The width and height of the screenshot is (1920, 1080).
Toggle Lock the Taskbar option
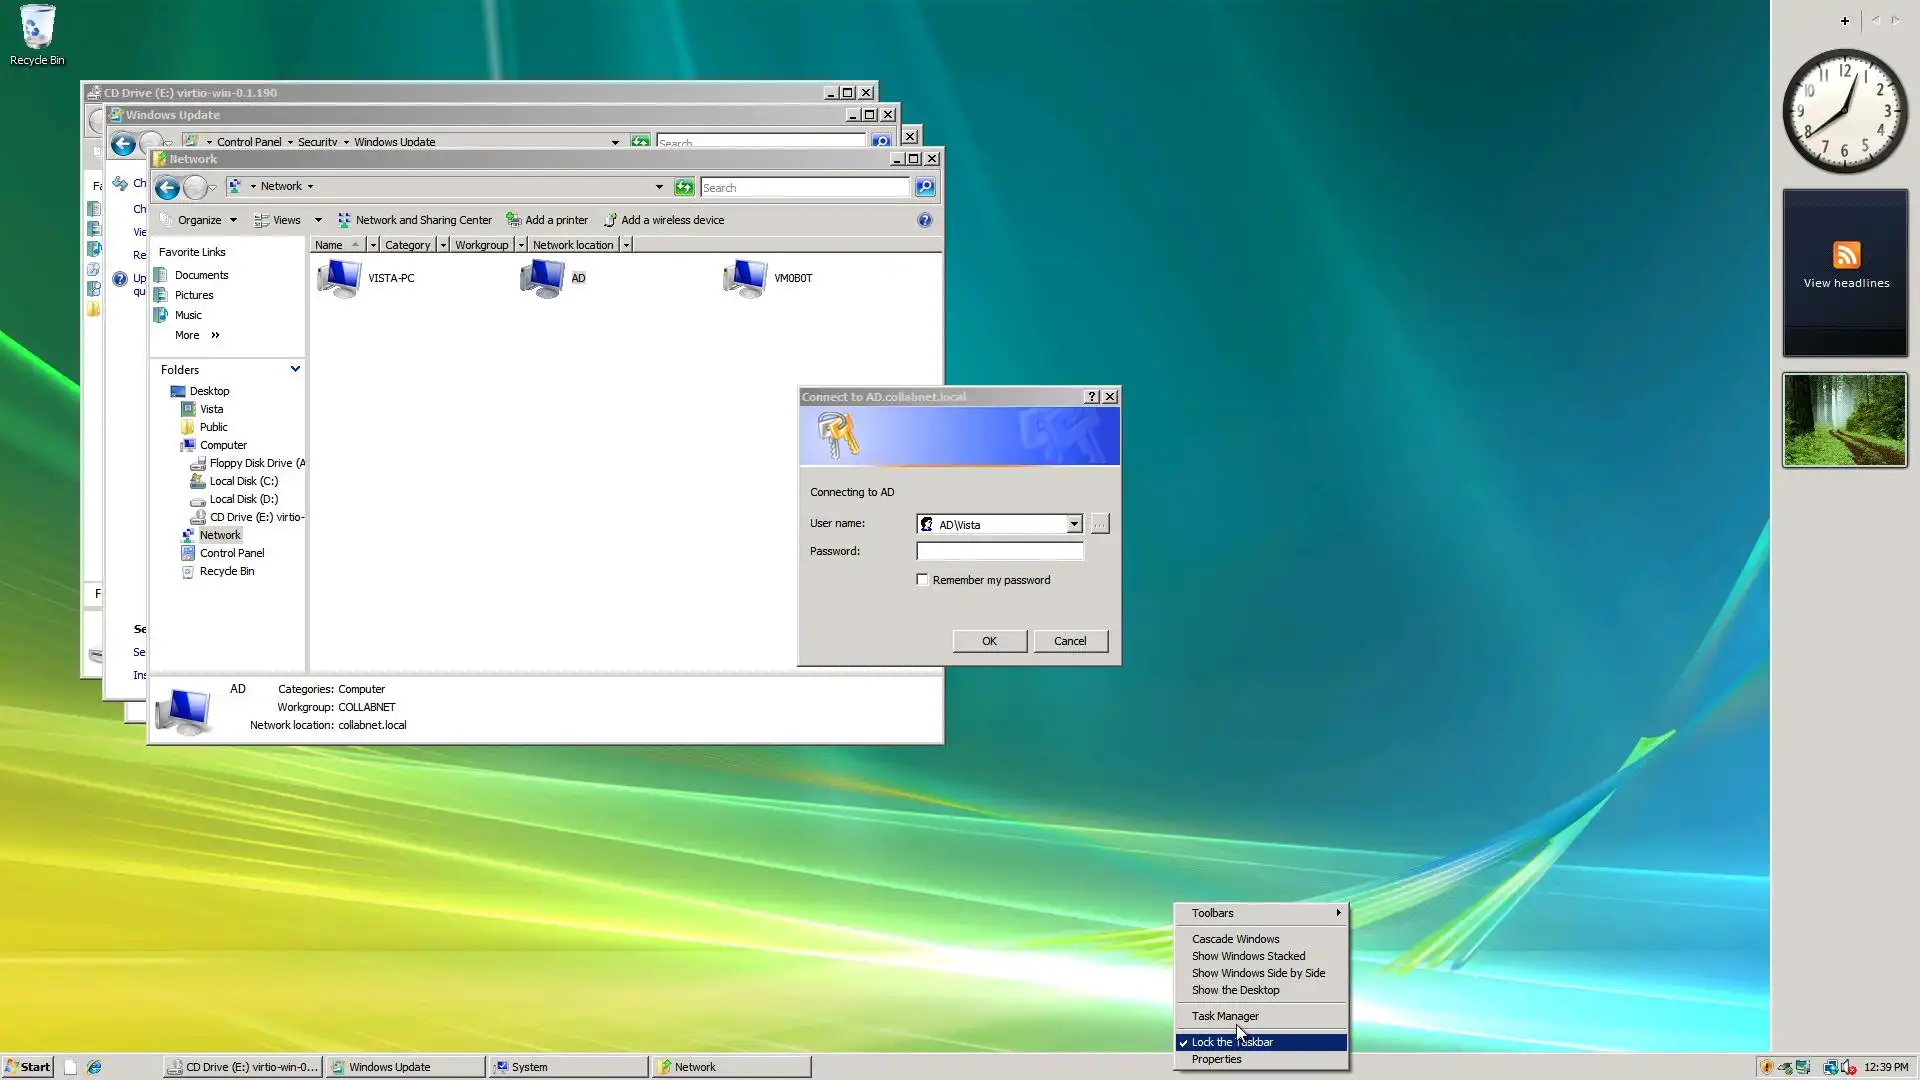1232,1042
